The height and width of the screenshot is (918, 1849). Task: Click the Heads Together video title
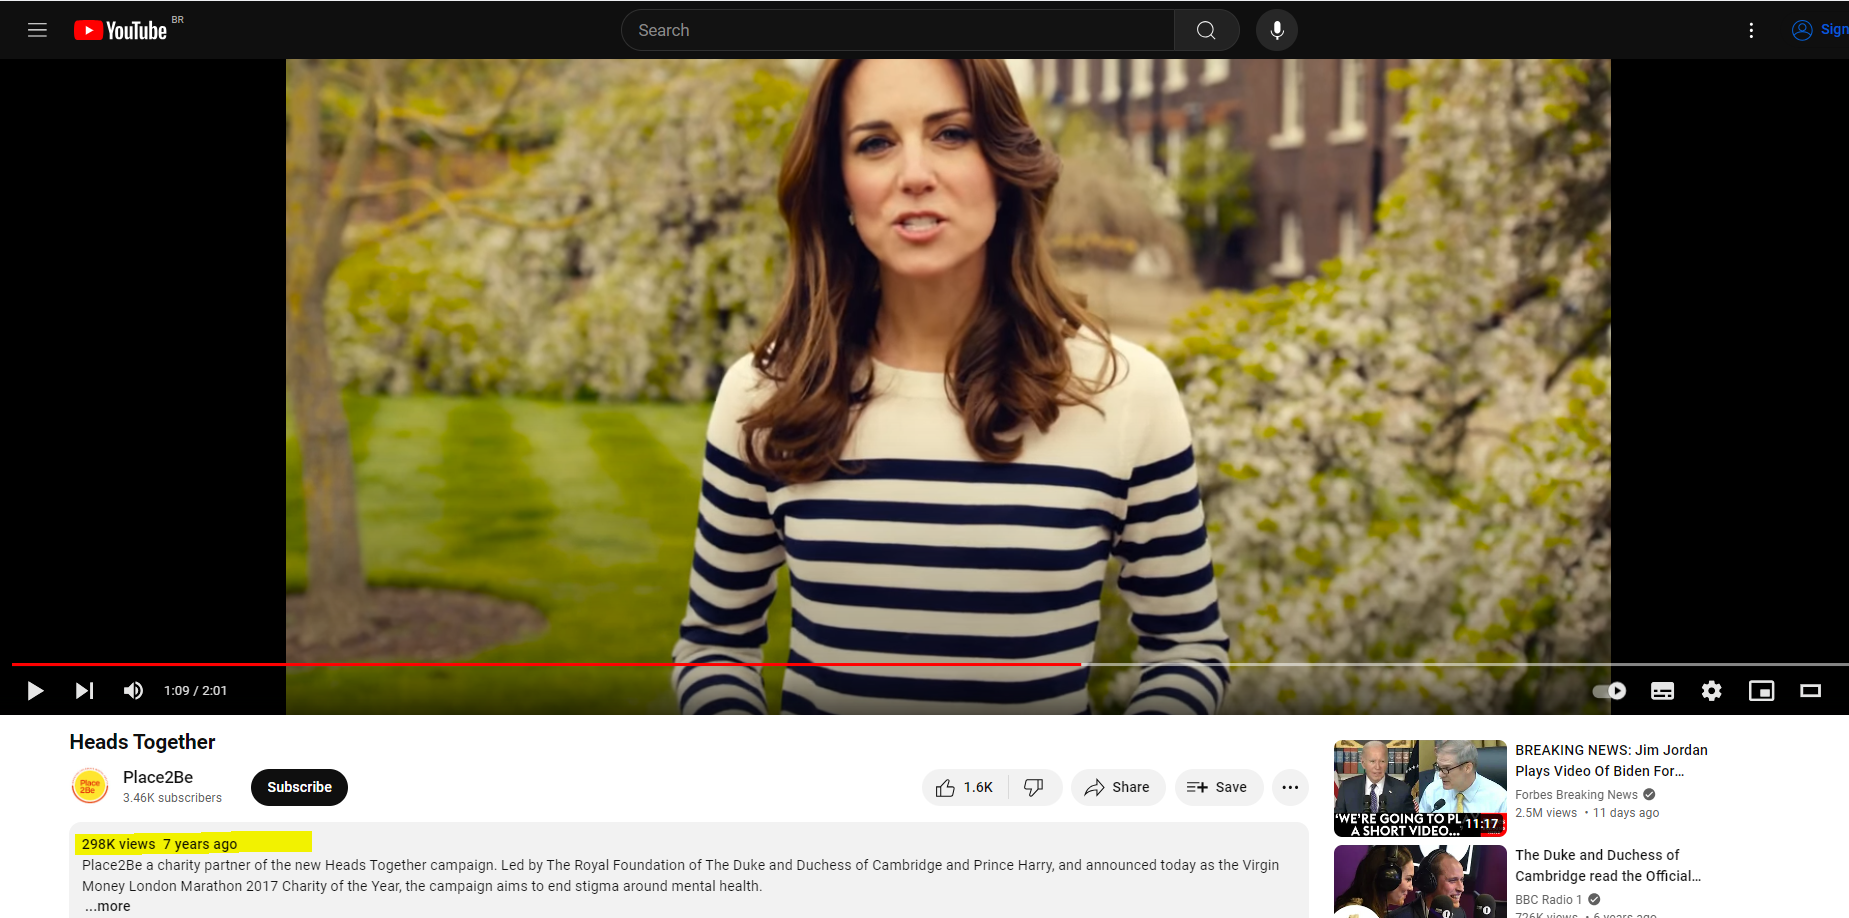(x=142, y=742)
